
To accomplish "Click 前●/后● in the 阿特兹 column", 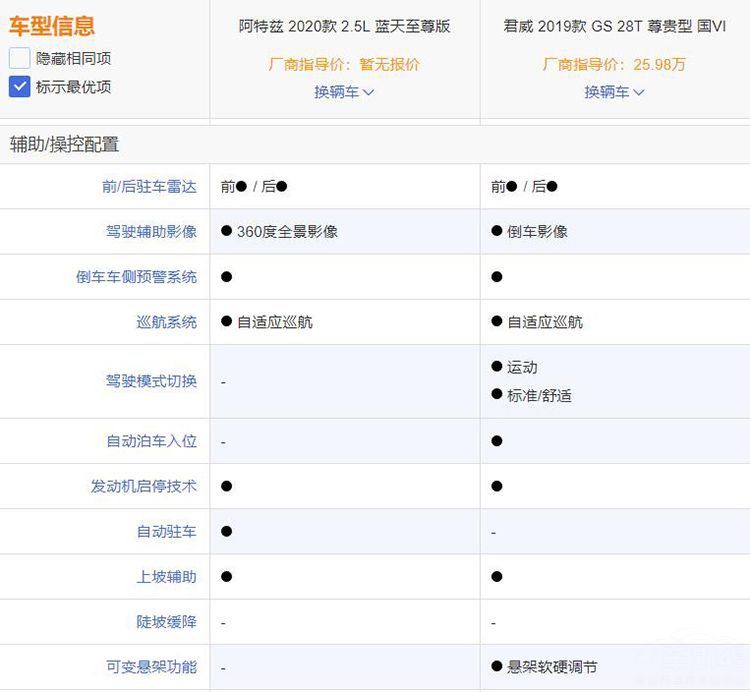I will tap(254, 187).
